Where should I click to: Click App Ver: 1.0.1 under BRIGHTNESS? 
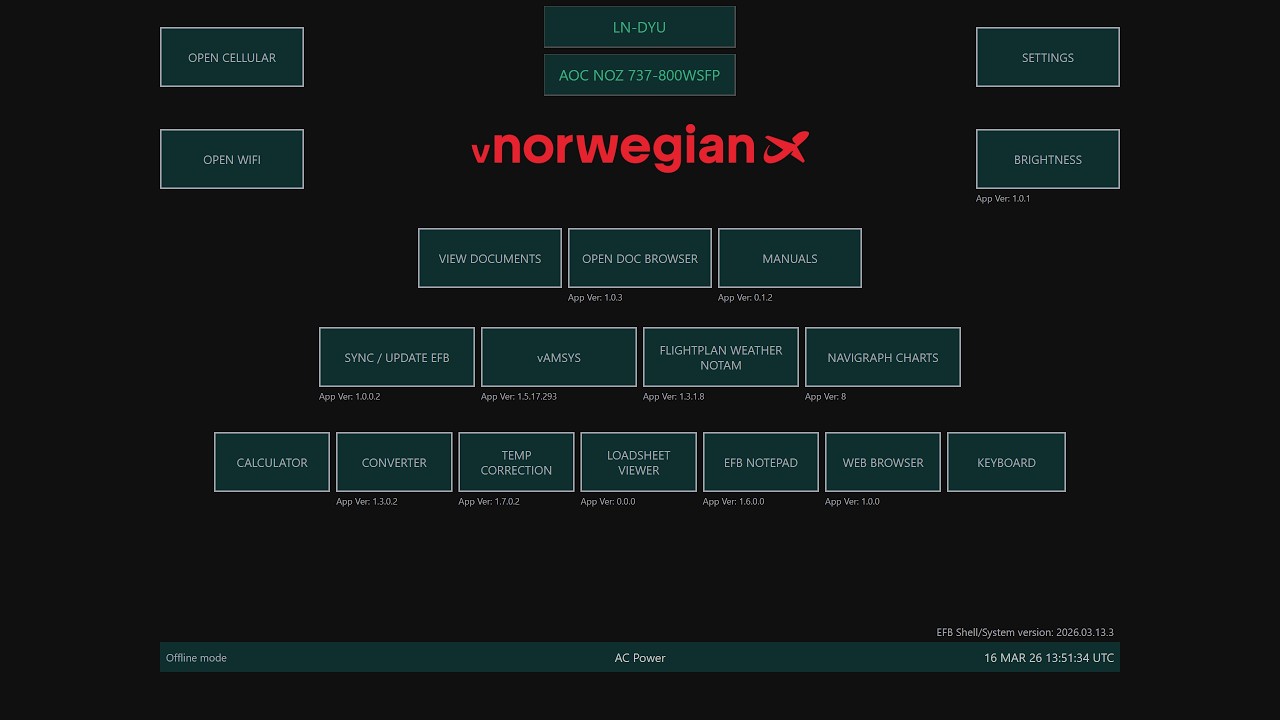pyautogui.click(x=1003, y=198)
